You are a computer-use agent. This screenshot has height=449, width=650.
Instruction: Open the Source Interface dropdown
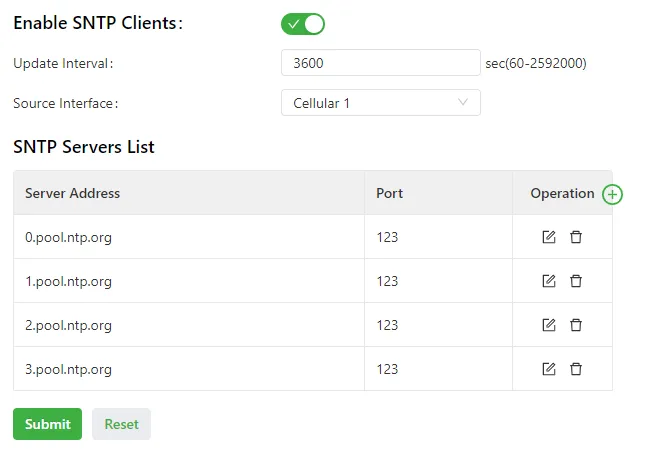tap(381, 102)
